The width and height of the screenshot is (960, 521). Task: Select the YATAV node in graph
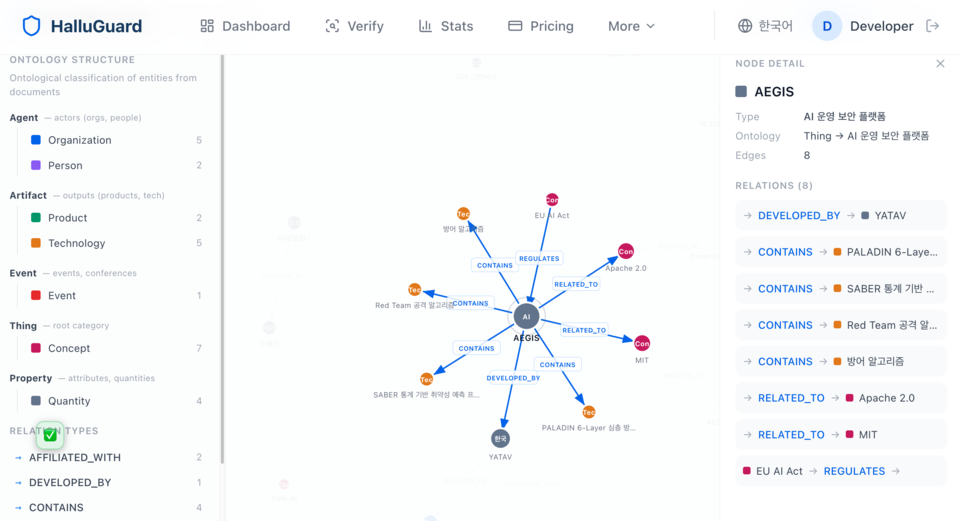pyautogui.click(x=500, y=438)
